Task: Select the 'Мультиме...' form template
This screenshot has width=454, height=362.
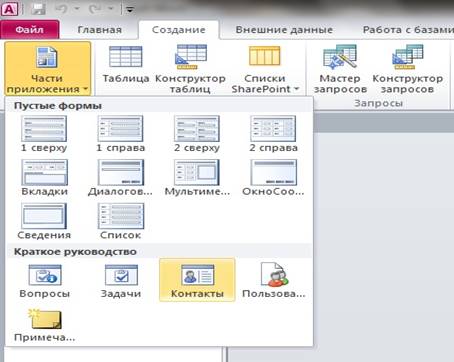Action: (x=197, y=178)
